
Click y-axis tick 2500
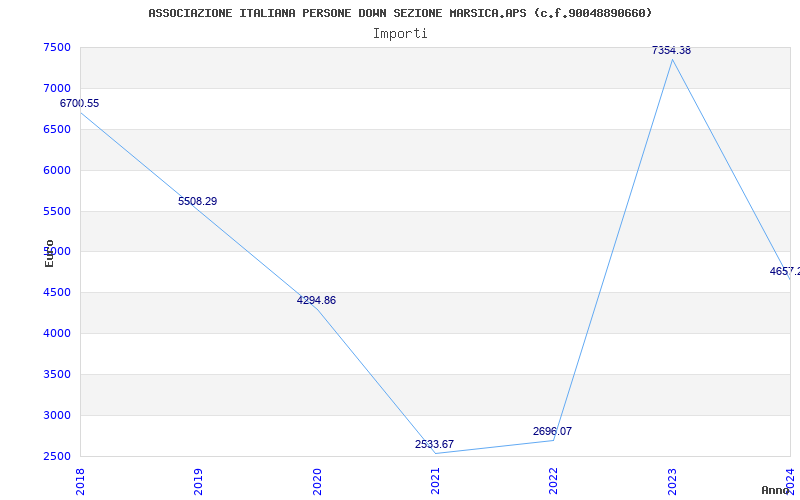coord(57,457)
